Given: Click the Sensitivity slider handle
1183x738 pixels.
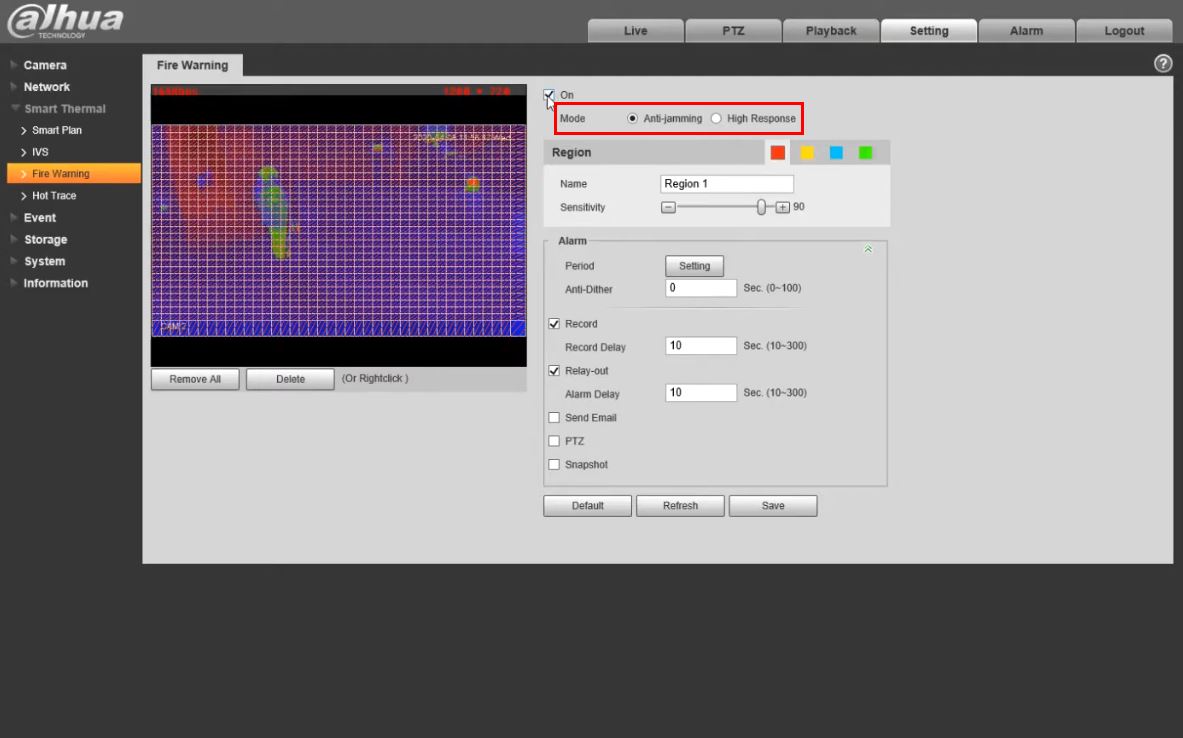Looking at the screenshot, I should click(x=761, y=207).
